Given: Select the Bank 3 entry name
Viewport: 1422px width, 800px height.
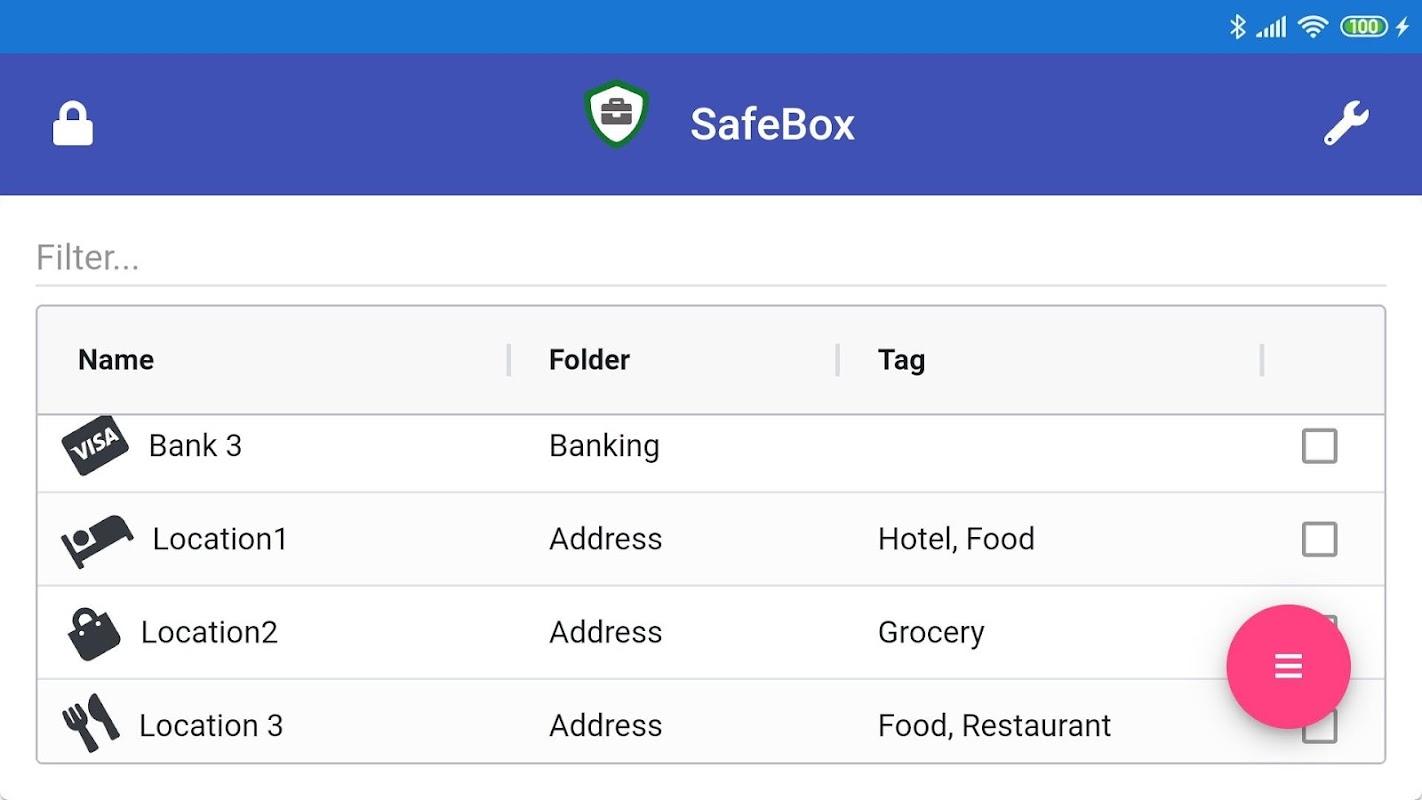Looking at the screenshot, I should click(x=195, y=446).
